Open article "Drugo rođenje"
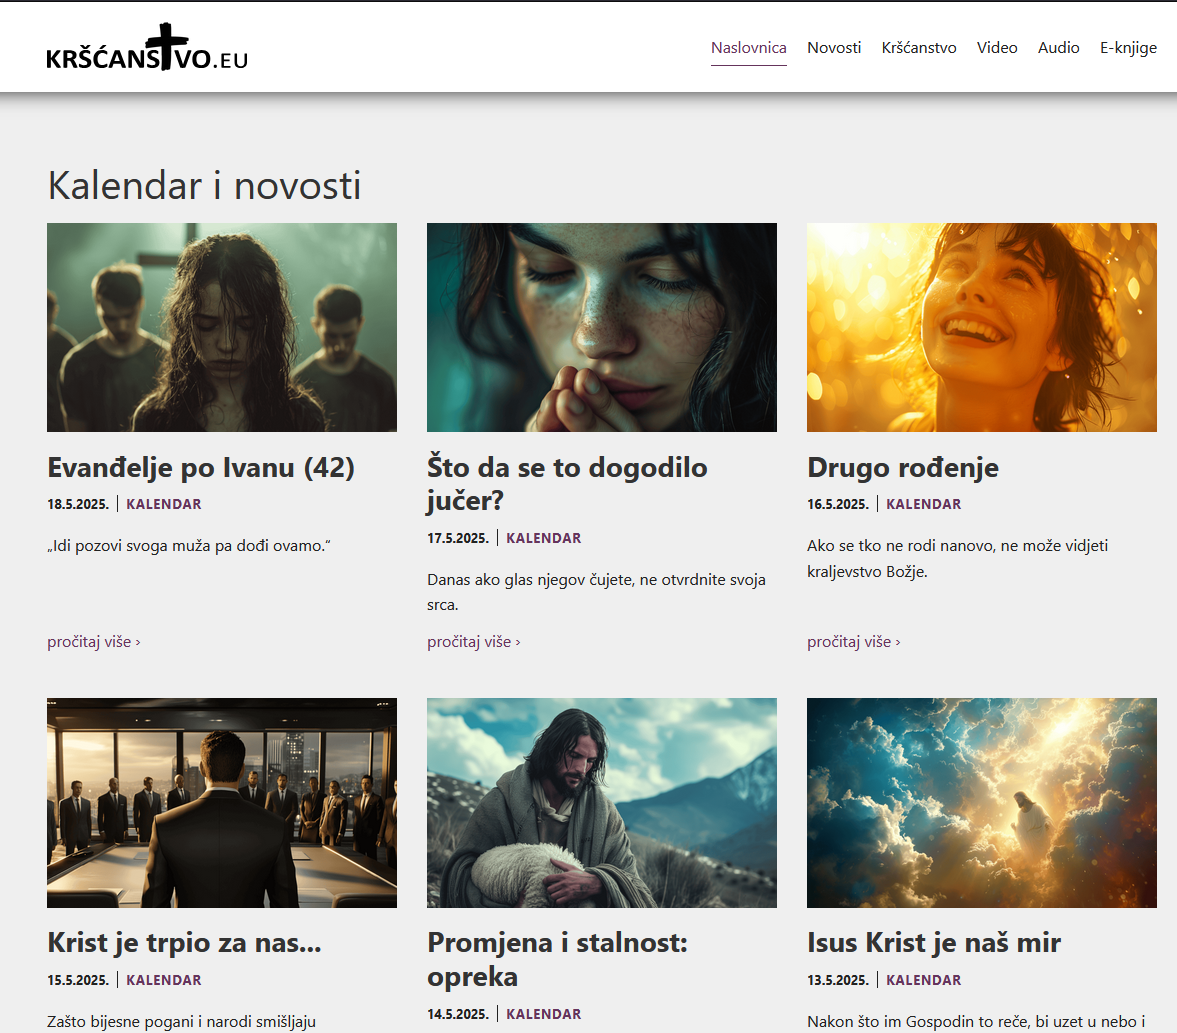Image resolution: width=1177 pixels, height=1033 pixels. 903,467
